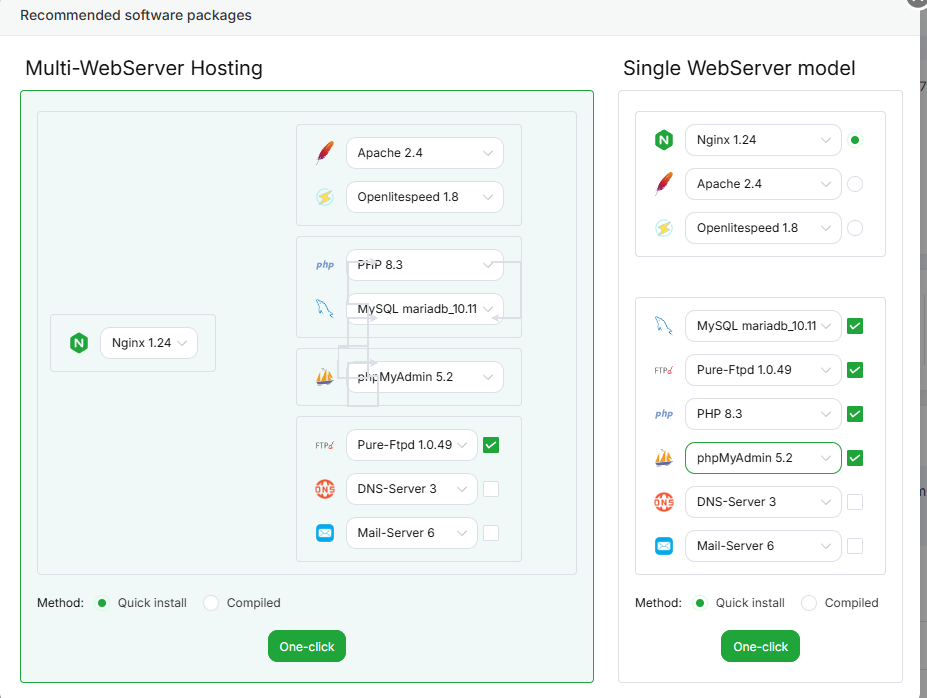Click the Apache feather icon in Multi-WebServer panel
The image size is (927, 698).
(324, 153)
